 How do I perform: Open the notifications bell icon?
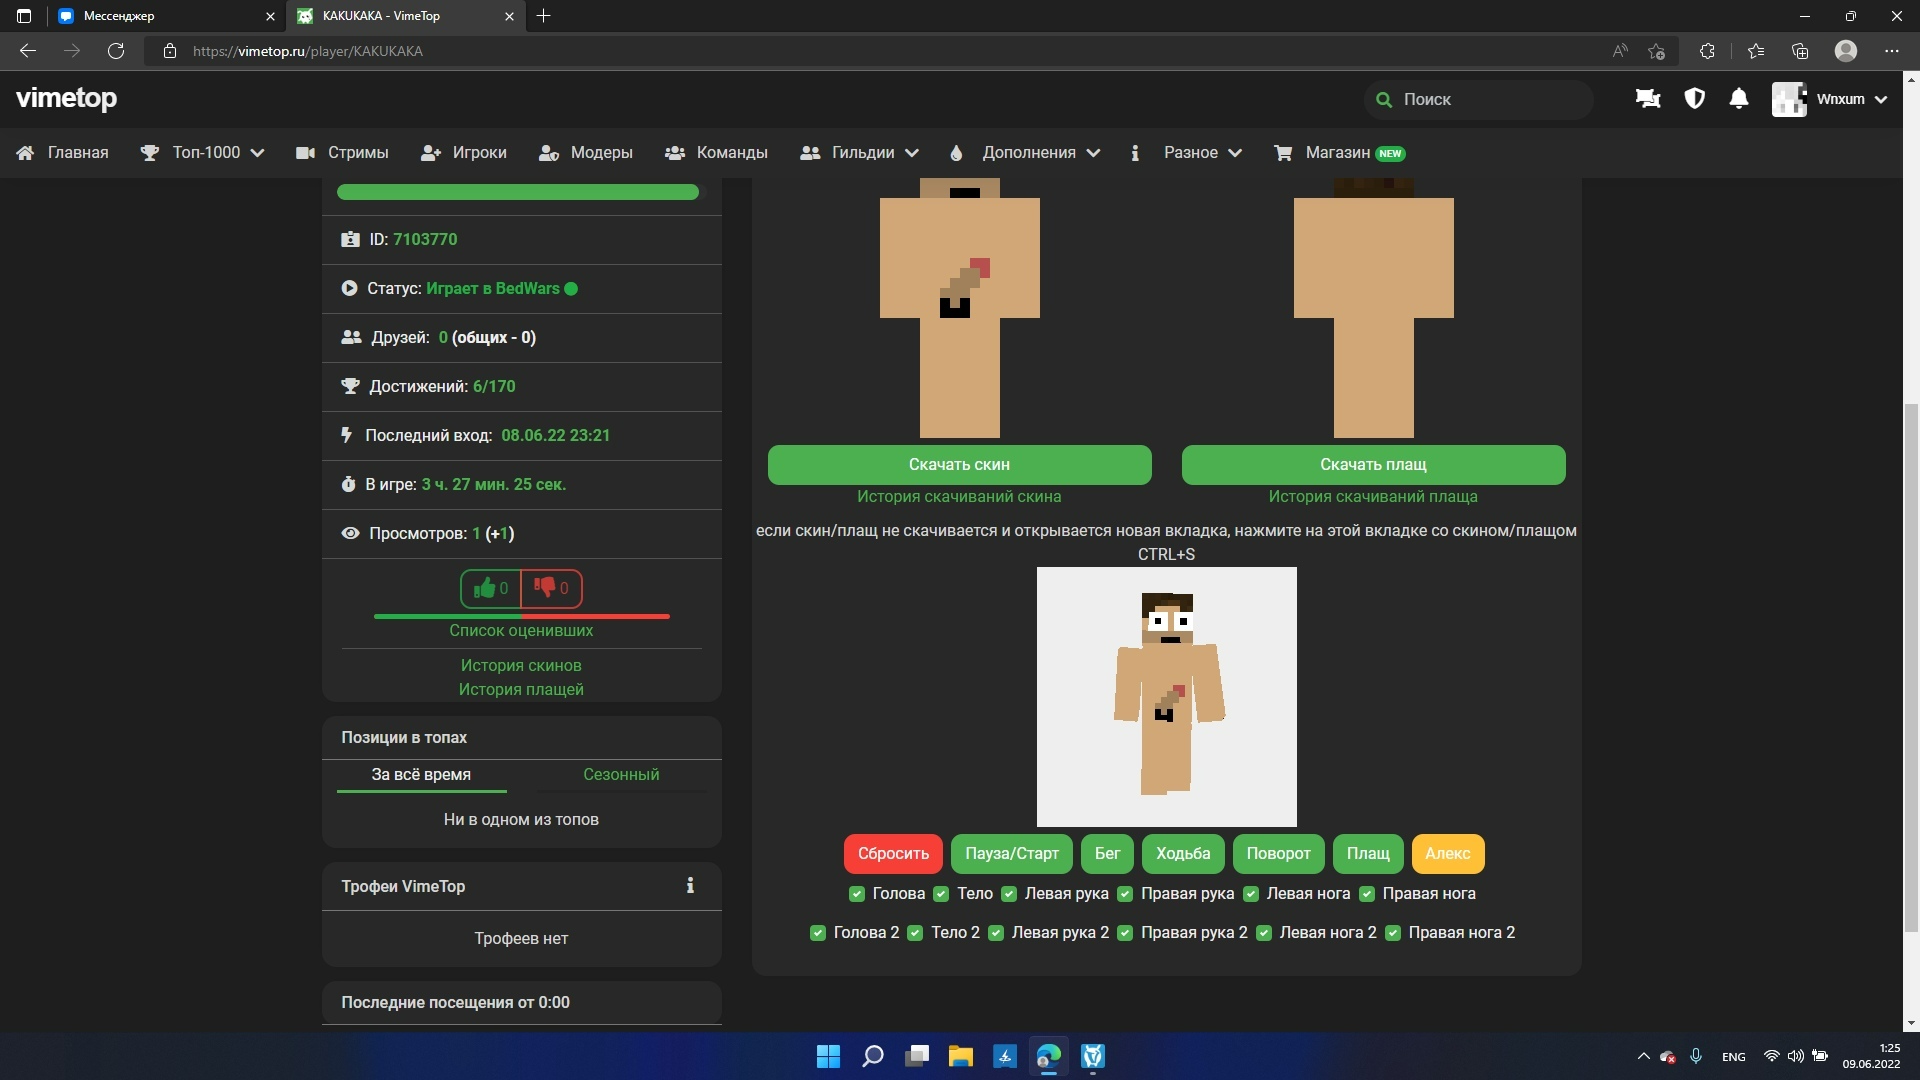(1739, 99)
